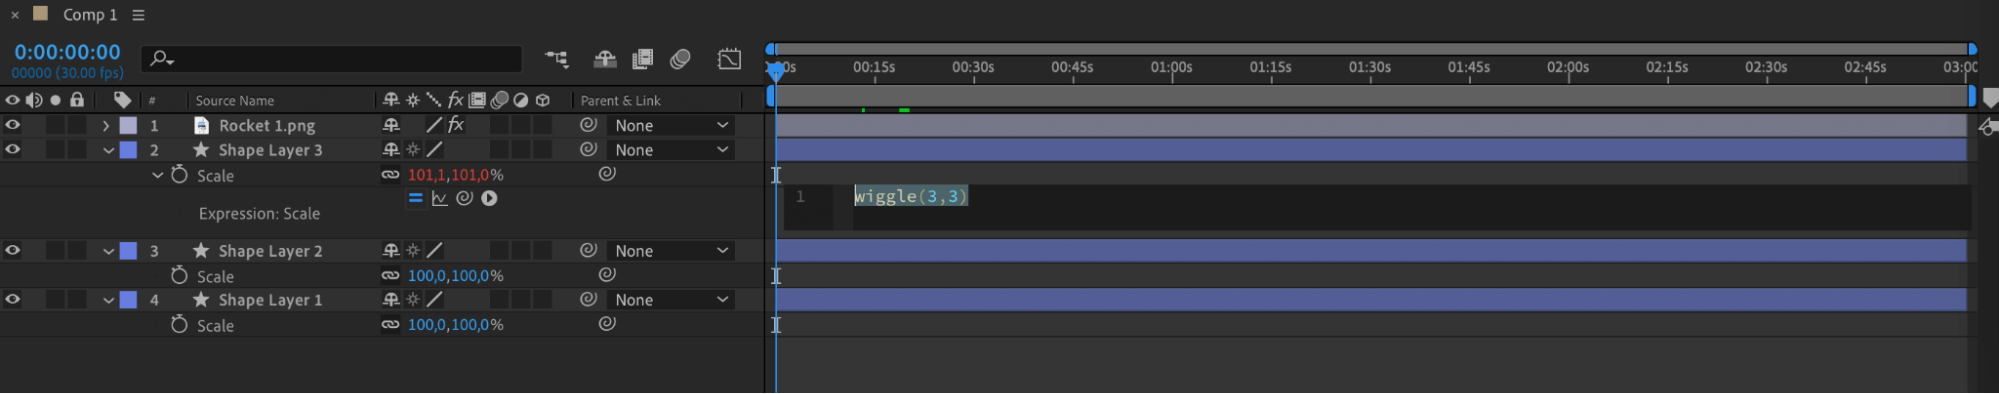
Task: Toggle the Shy layers hide switch
Action: pos(605,59)
